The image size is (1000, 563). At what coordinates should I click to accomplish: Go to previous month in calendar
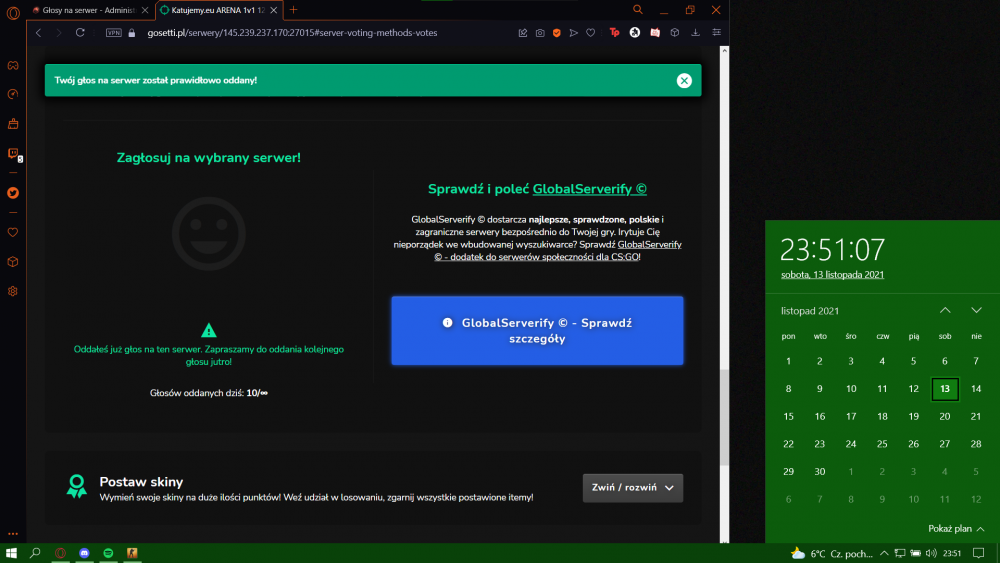[945, 311]
